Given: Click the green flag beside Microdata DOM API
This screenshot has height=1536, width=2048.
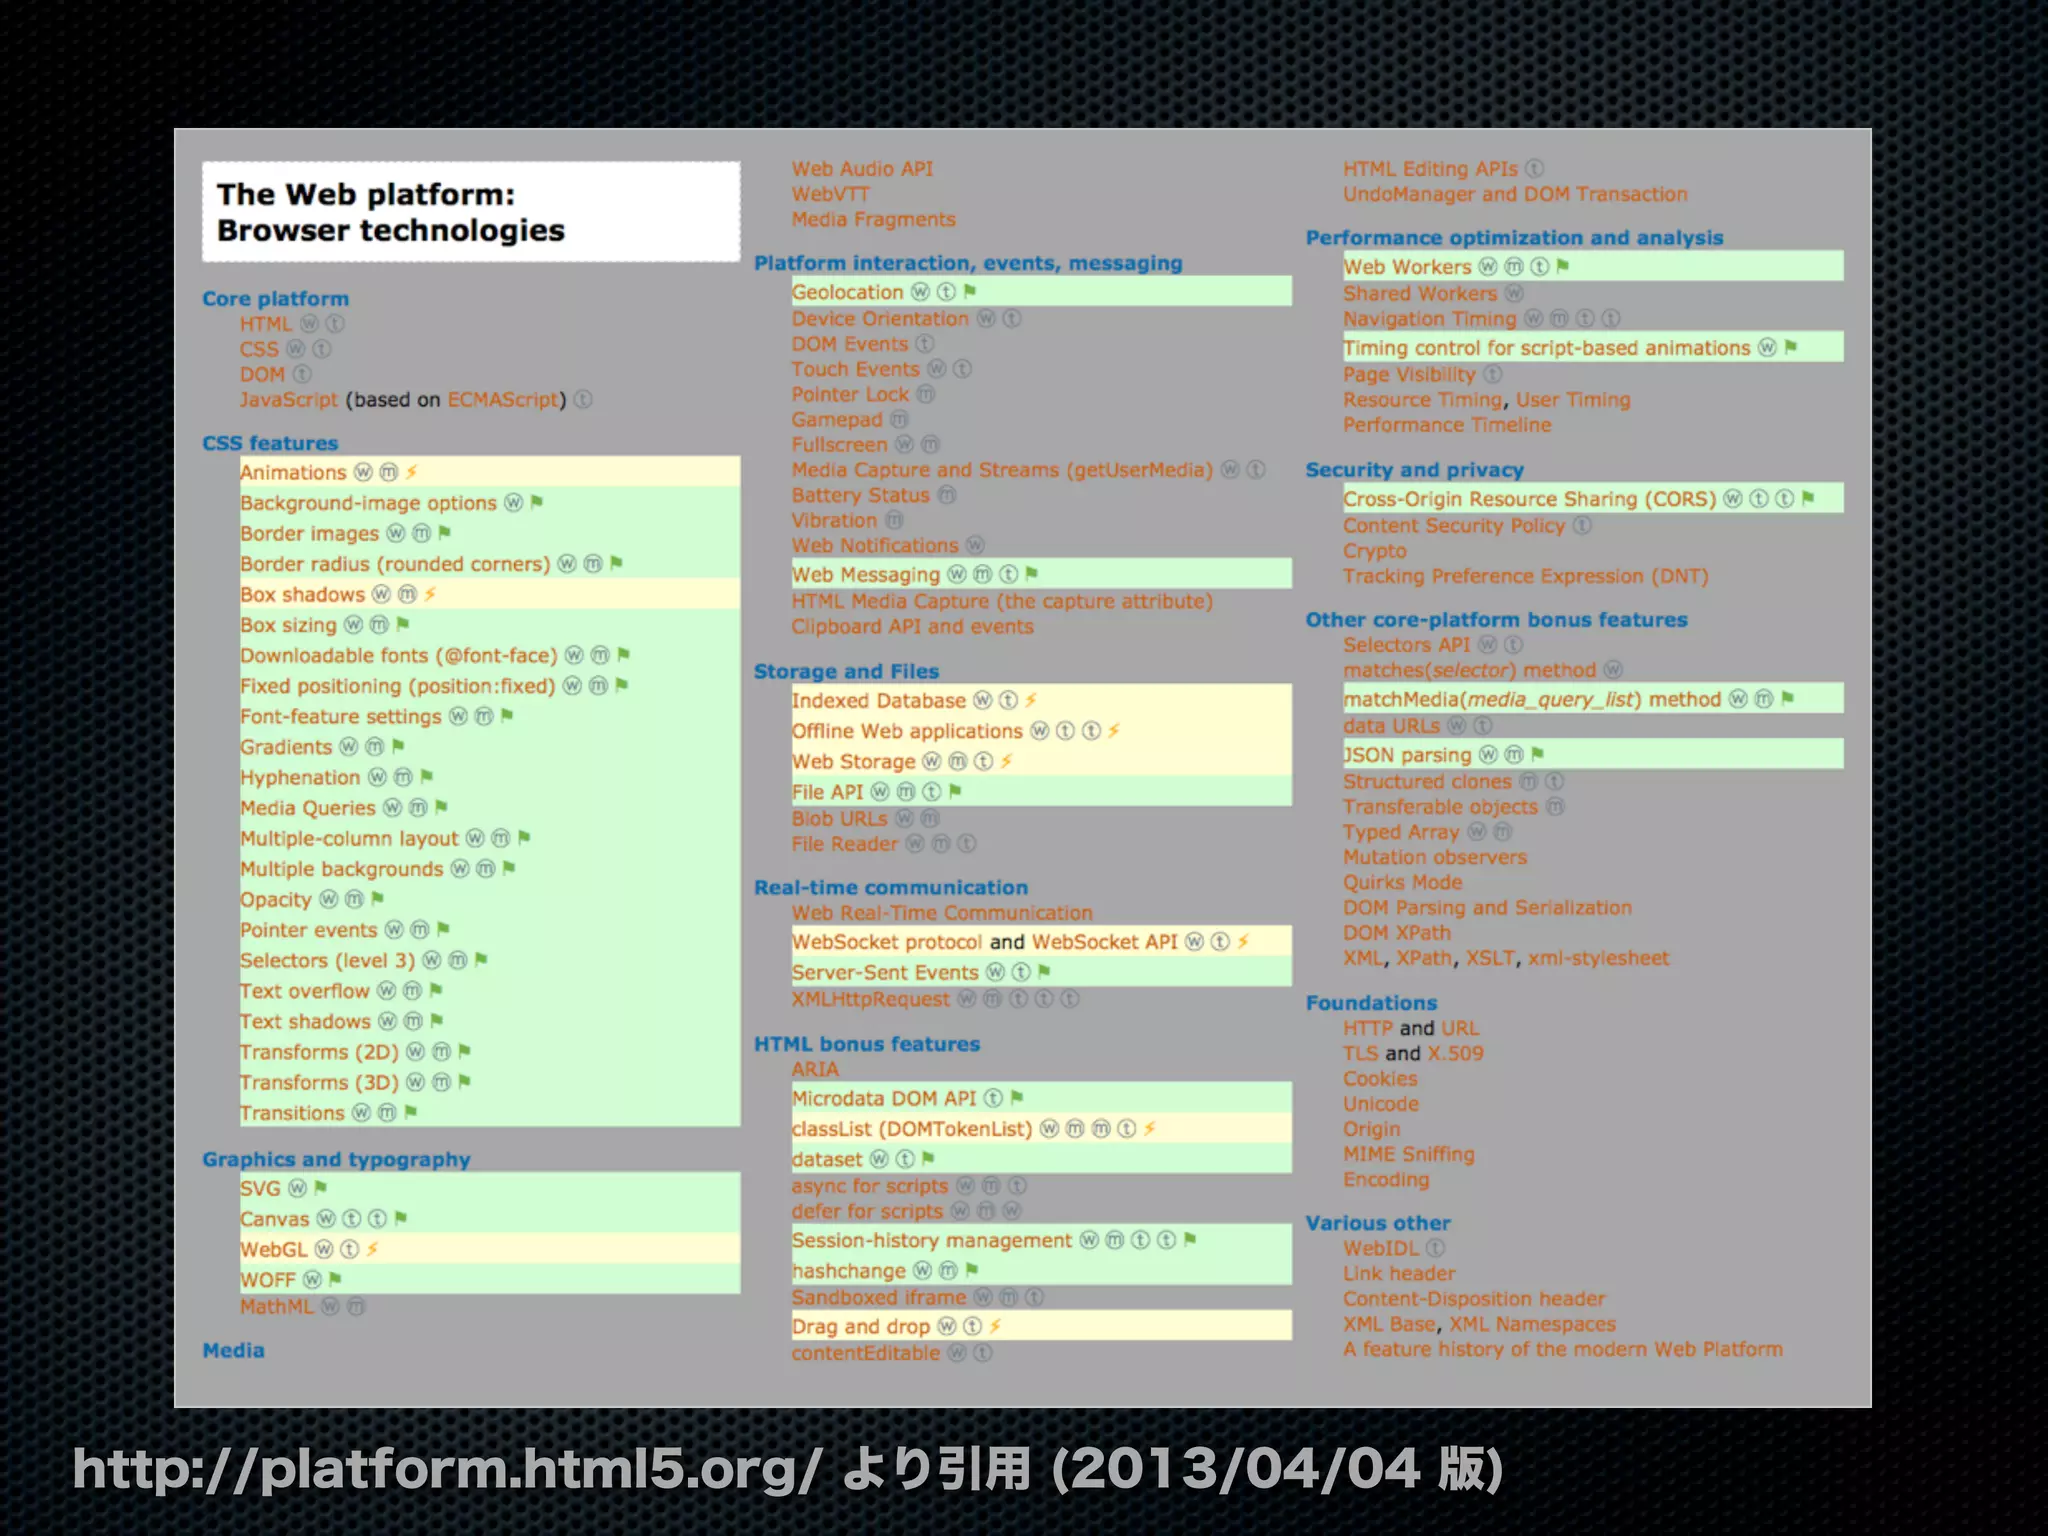Looking at the screenshot, I should [1017, 1098].
